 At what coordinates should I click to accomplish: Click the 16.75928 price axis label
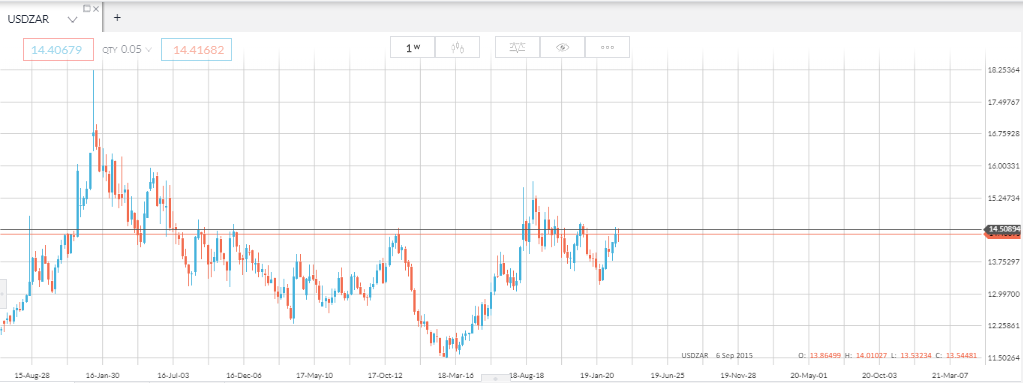[x=1003, y=134]
